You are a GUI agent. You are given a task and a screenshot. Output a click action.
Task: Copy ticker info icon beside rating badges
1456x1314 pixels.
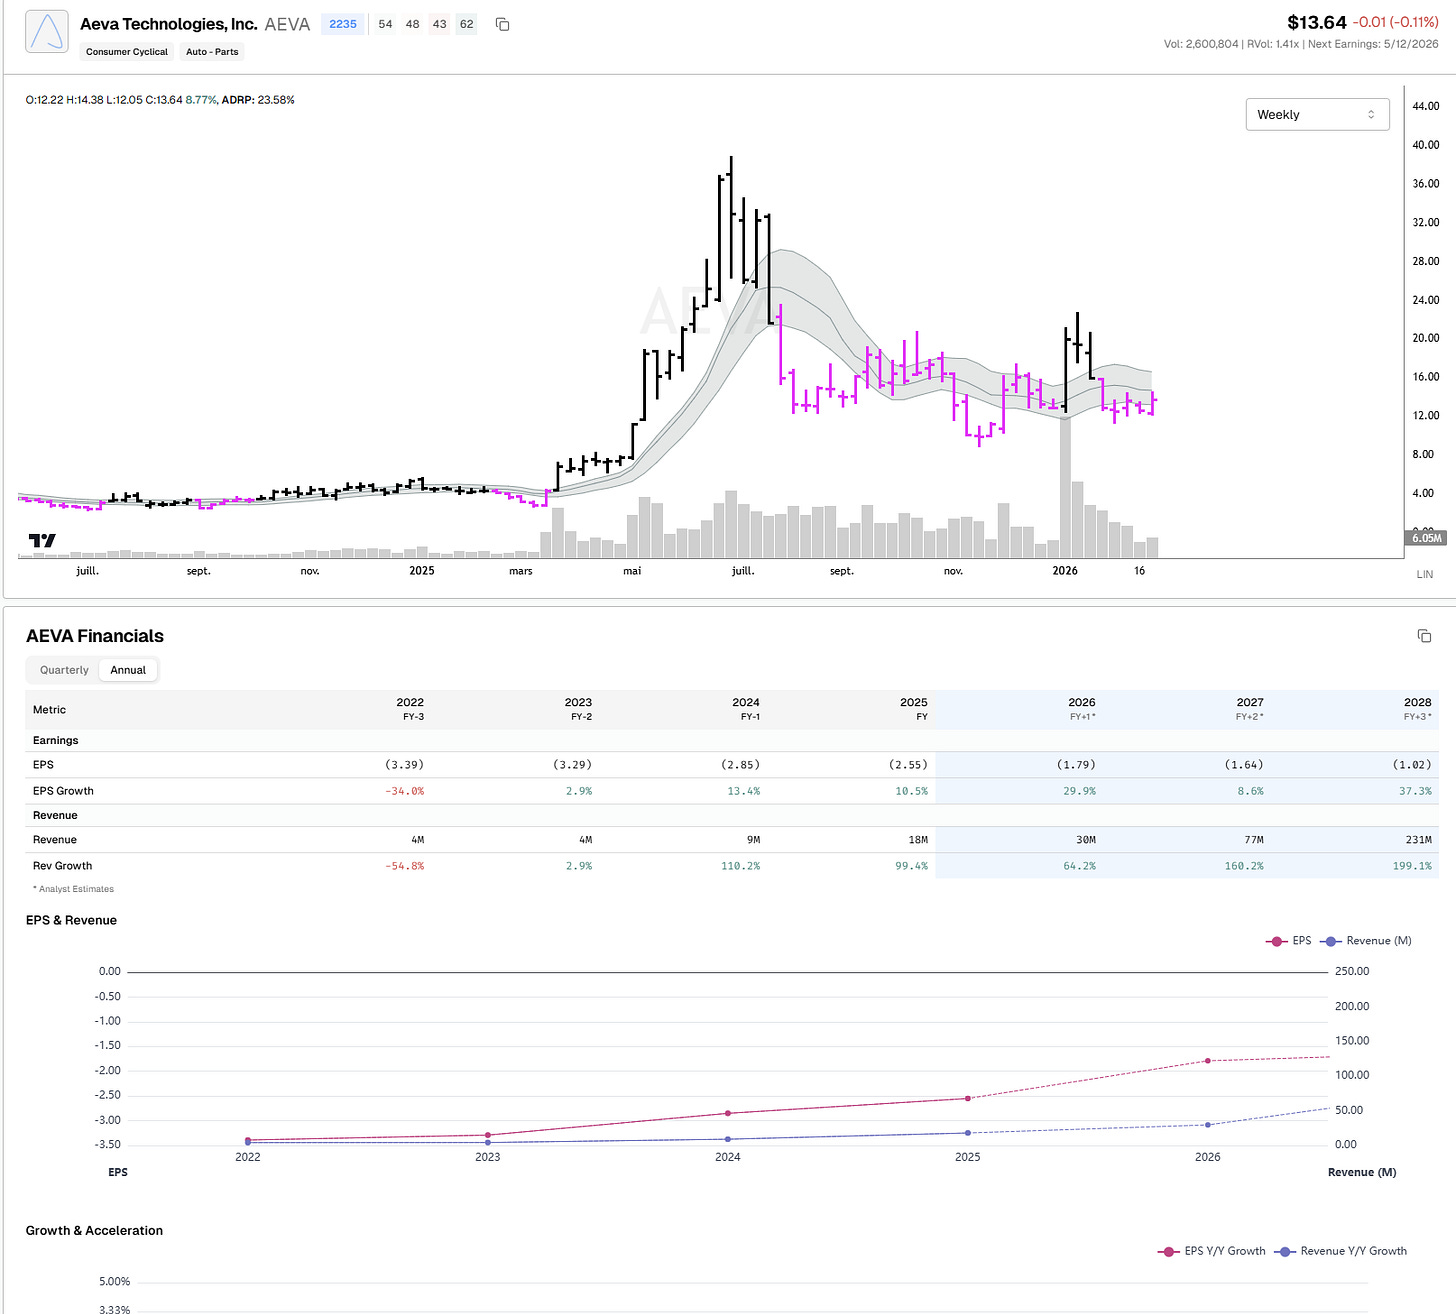click(503, 24)
